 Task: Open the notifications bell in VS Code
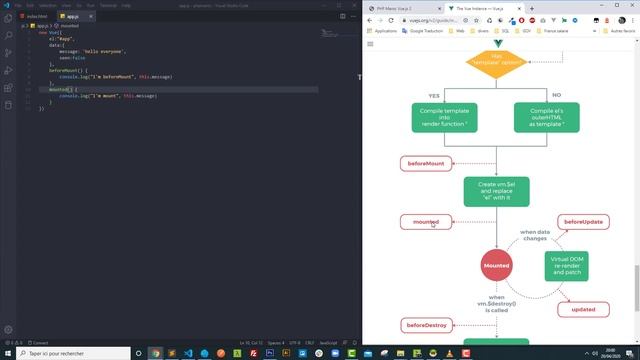(x=354, y=343)
